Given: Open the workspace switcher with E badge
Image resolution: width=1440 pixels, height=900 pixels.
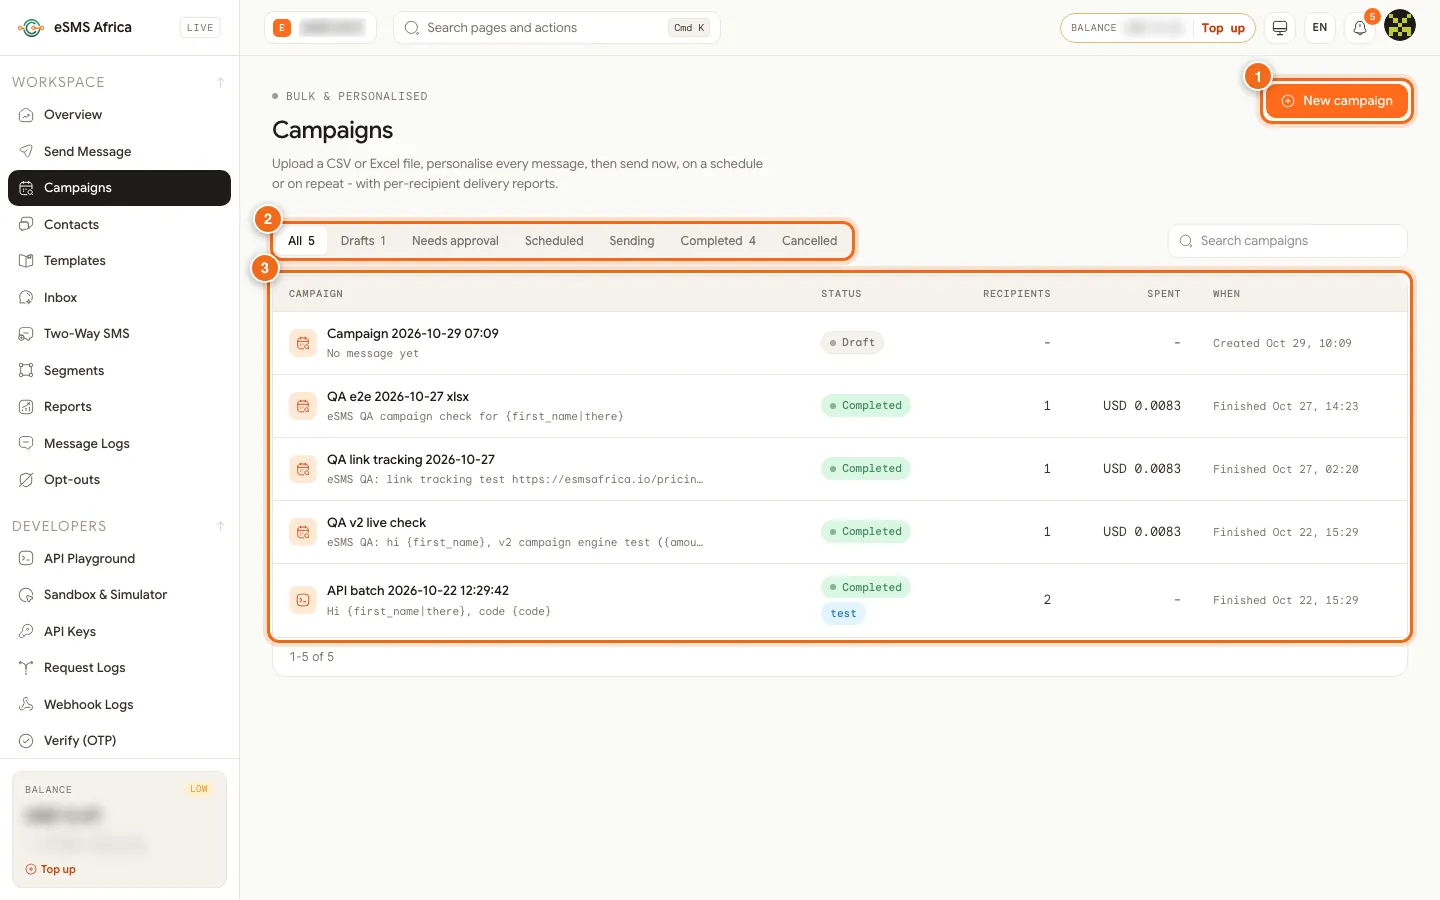Looking at the screenshot, I should pos(320,28).
